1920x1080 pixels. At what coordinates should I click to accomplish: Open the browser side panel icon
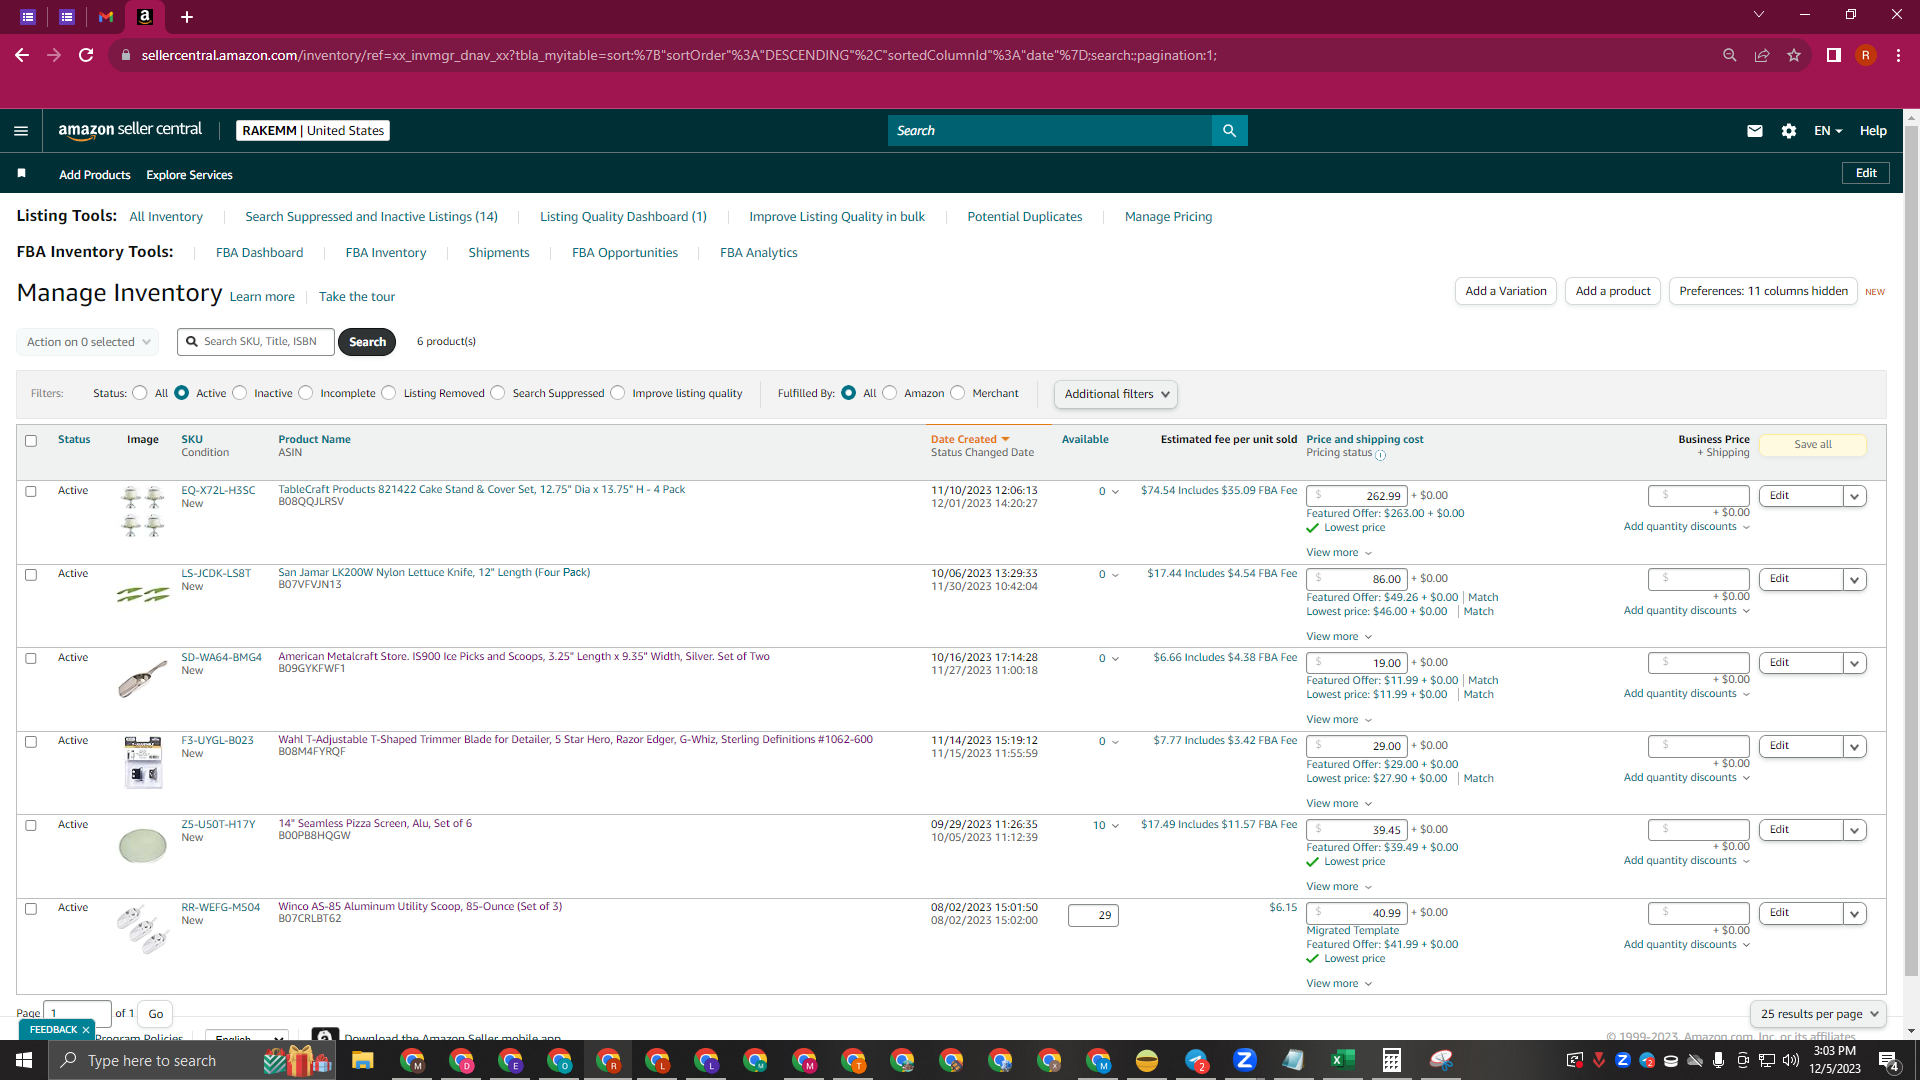coord(1834,55)
